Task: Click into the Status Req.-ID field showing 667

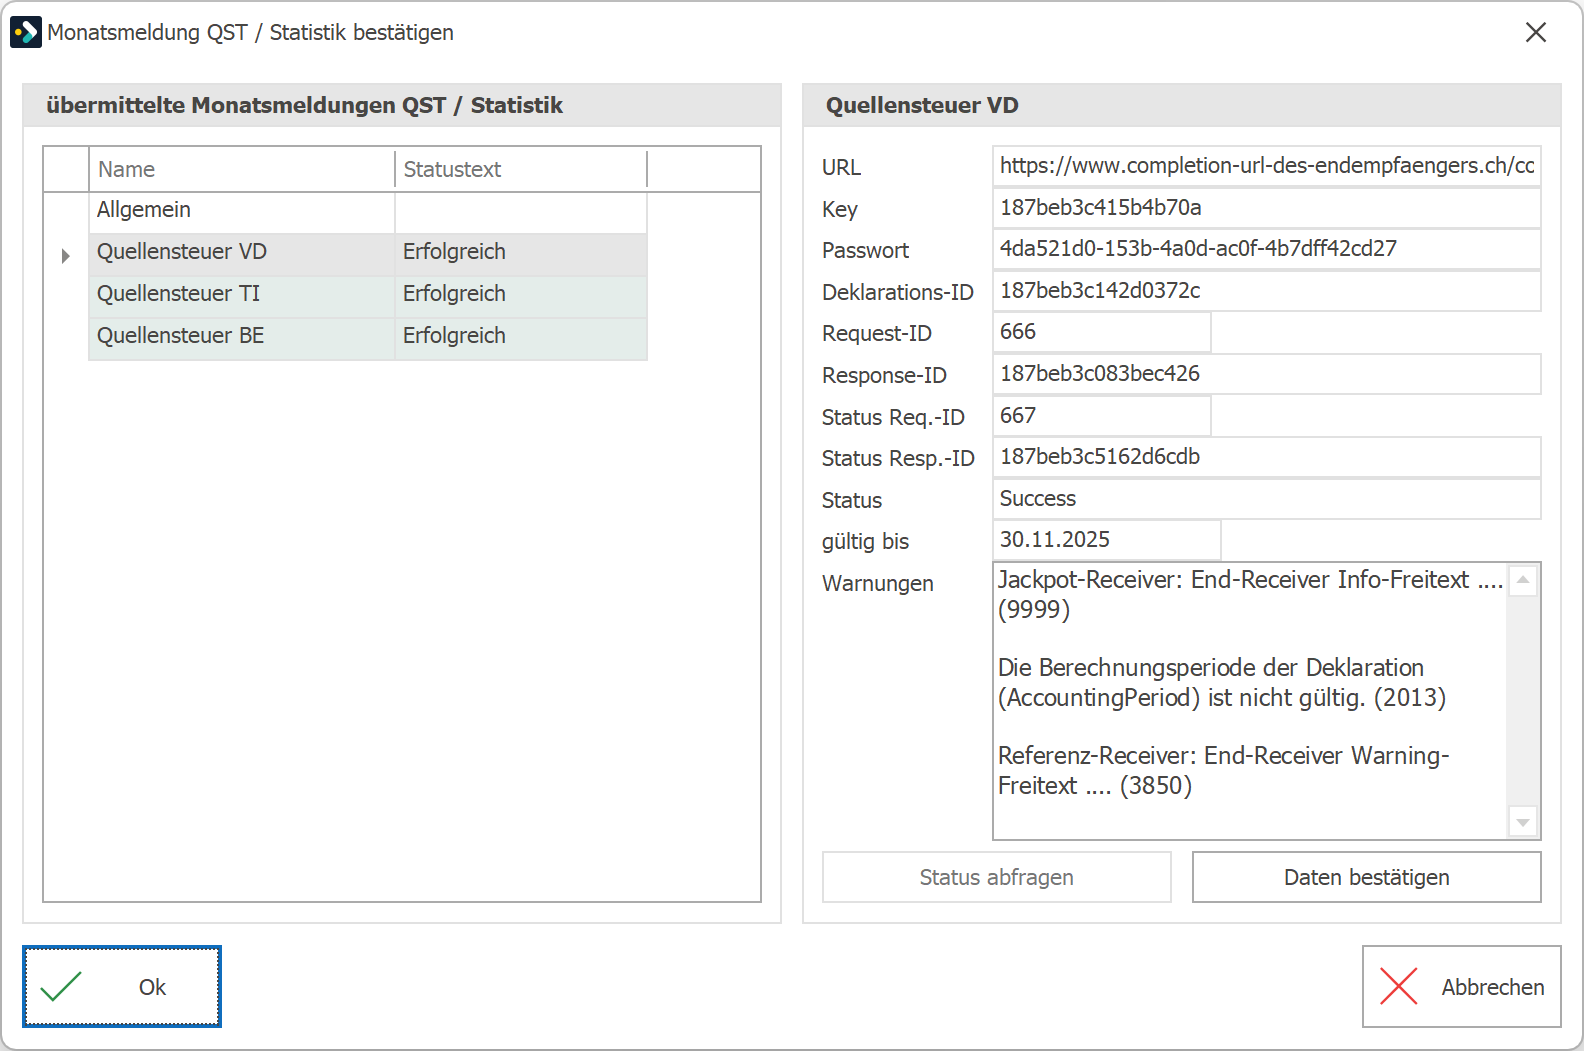Action: [x=1102, y=416]
